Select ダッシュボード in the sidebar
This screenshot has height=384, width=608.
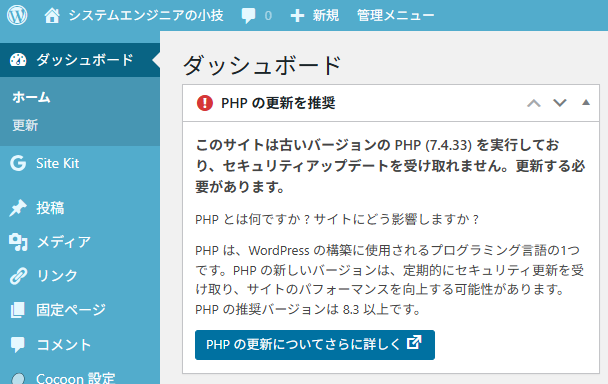coord(80,60)
